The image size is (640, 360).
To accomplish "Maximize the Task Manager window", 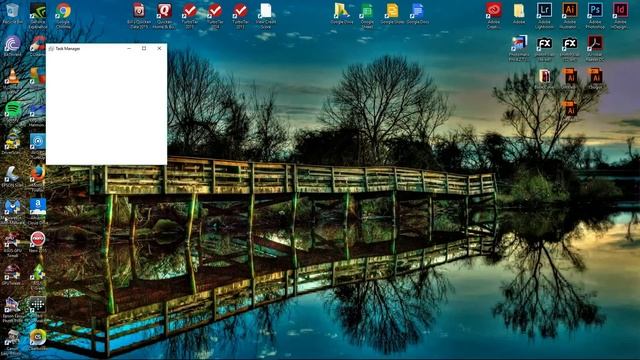I will pyautogui.click(x=144, y=48).
